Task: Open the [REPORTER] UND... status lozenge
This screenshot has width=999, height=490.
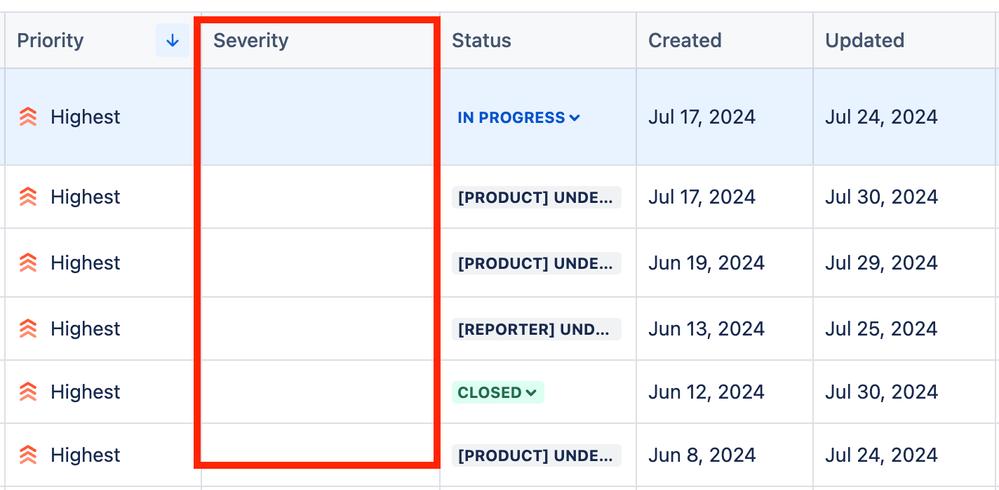Action: point(536,329)
